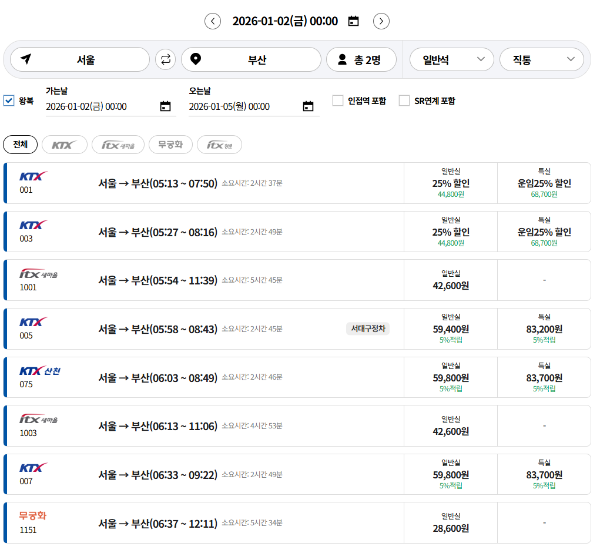Screen dimensions: 600x549
Task: Click KTX-산천 075 train logo
Action: (40, 371)
